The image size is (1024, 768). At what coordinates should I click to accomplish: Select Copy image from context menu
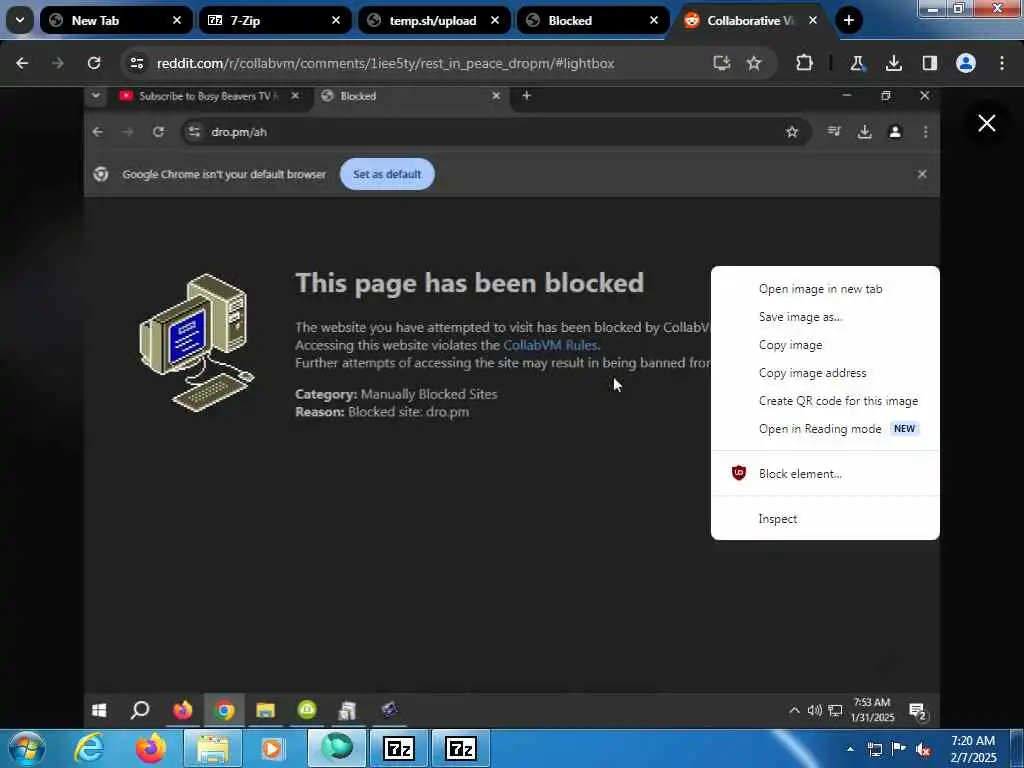825,345
